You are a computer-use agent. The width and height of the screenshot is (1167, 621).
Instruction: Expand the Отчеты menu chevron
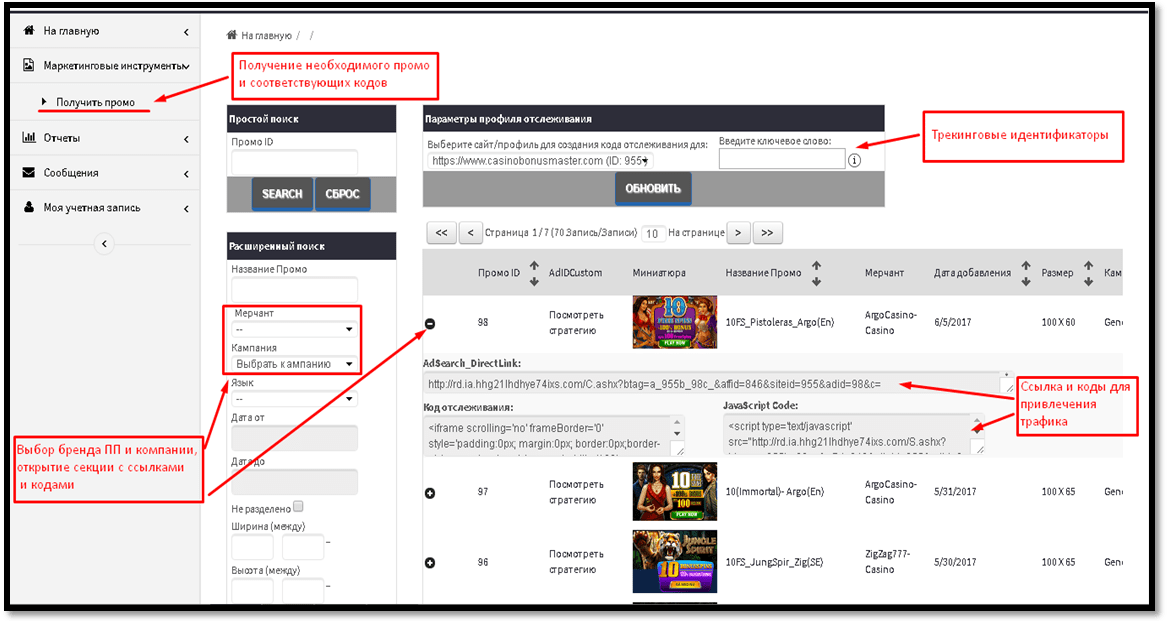click(x=186, y=139)
